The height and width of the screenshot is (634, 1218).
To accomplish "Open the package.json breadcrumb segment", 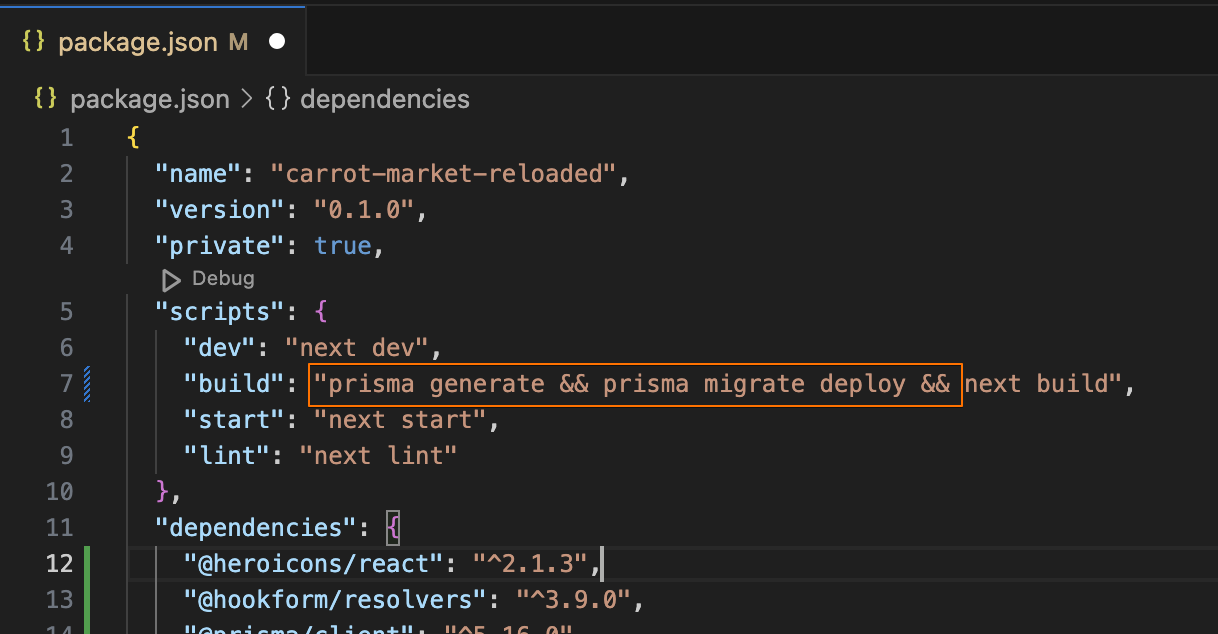I will point(149,99).
